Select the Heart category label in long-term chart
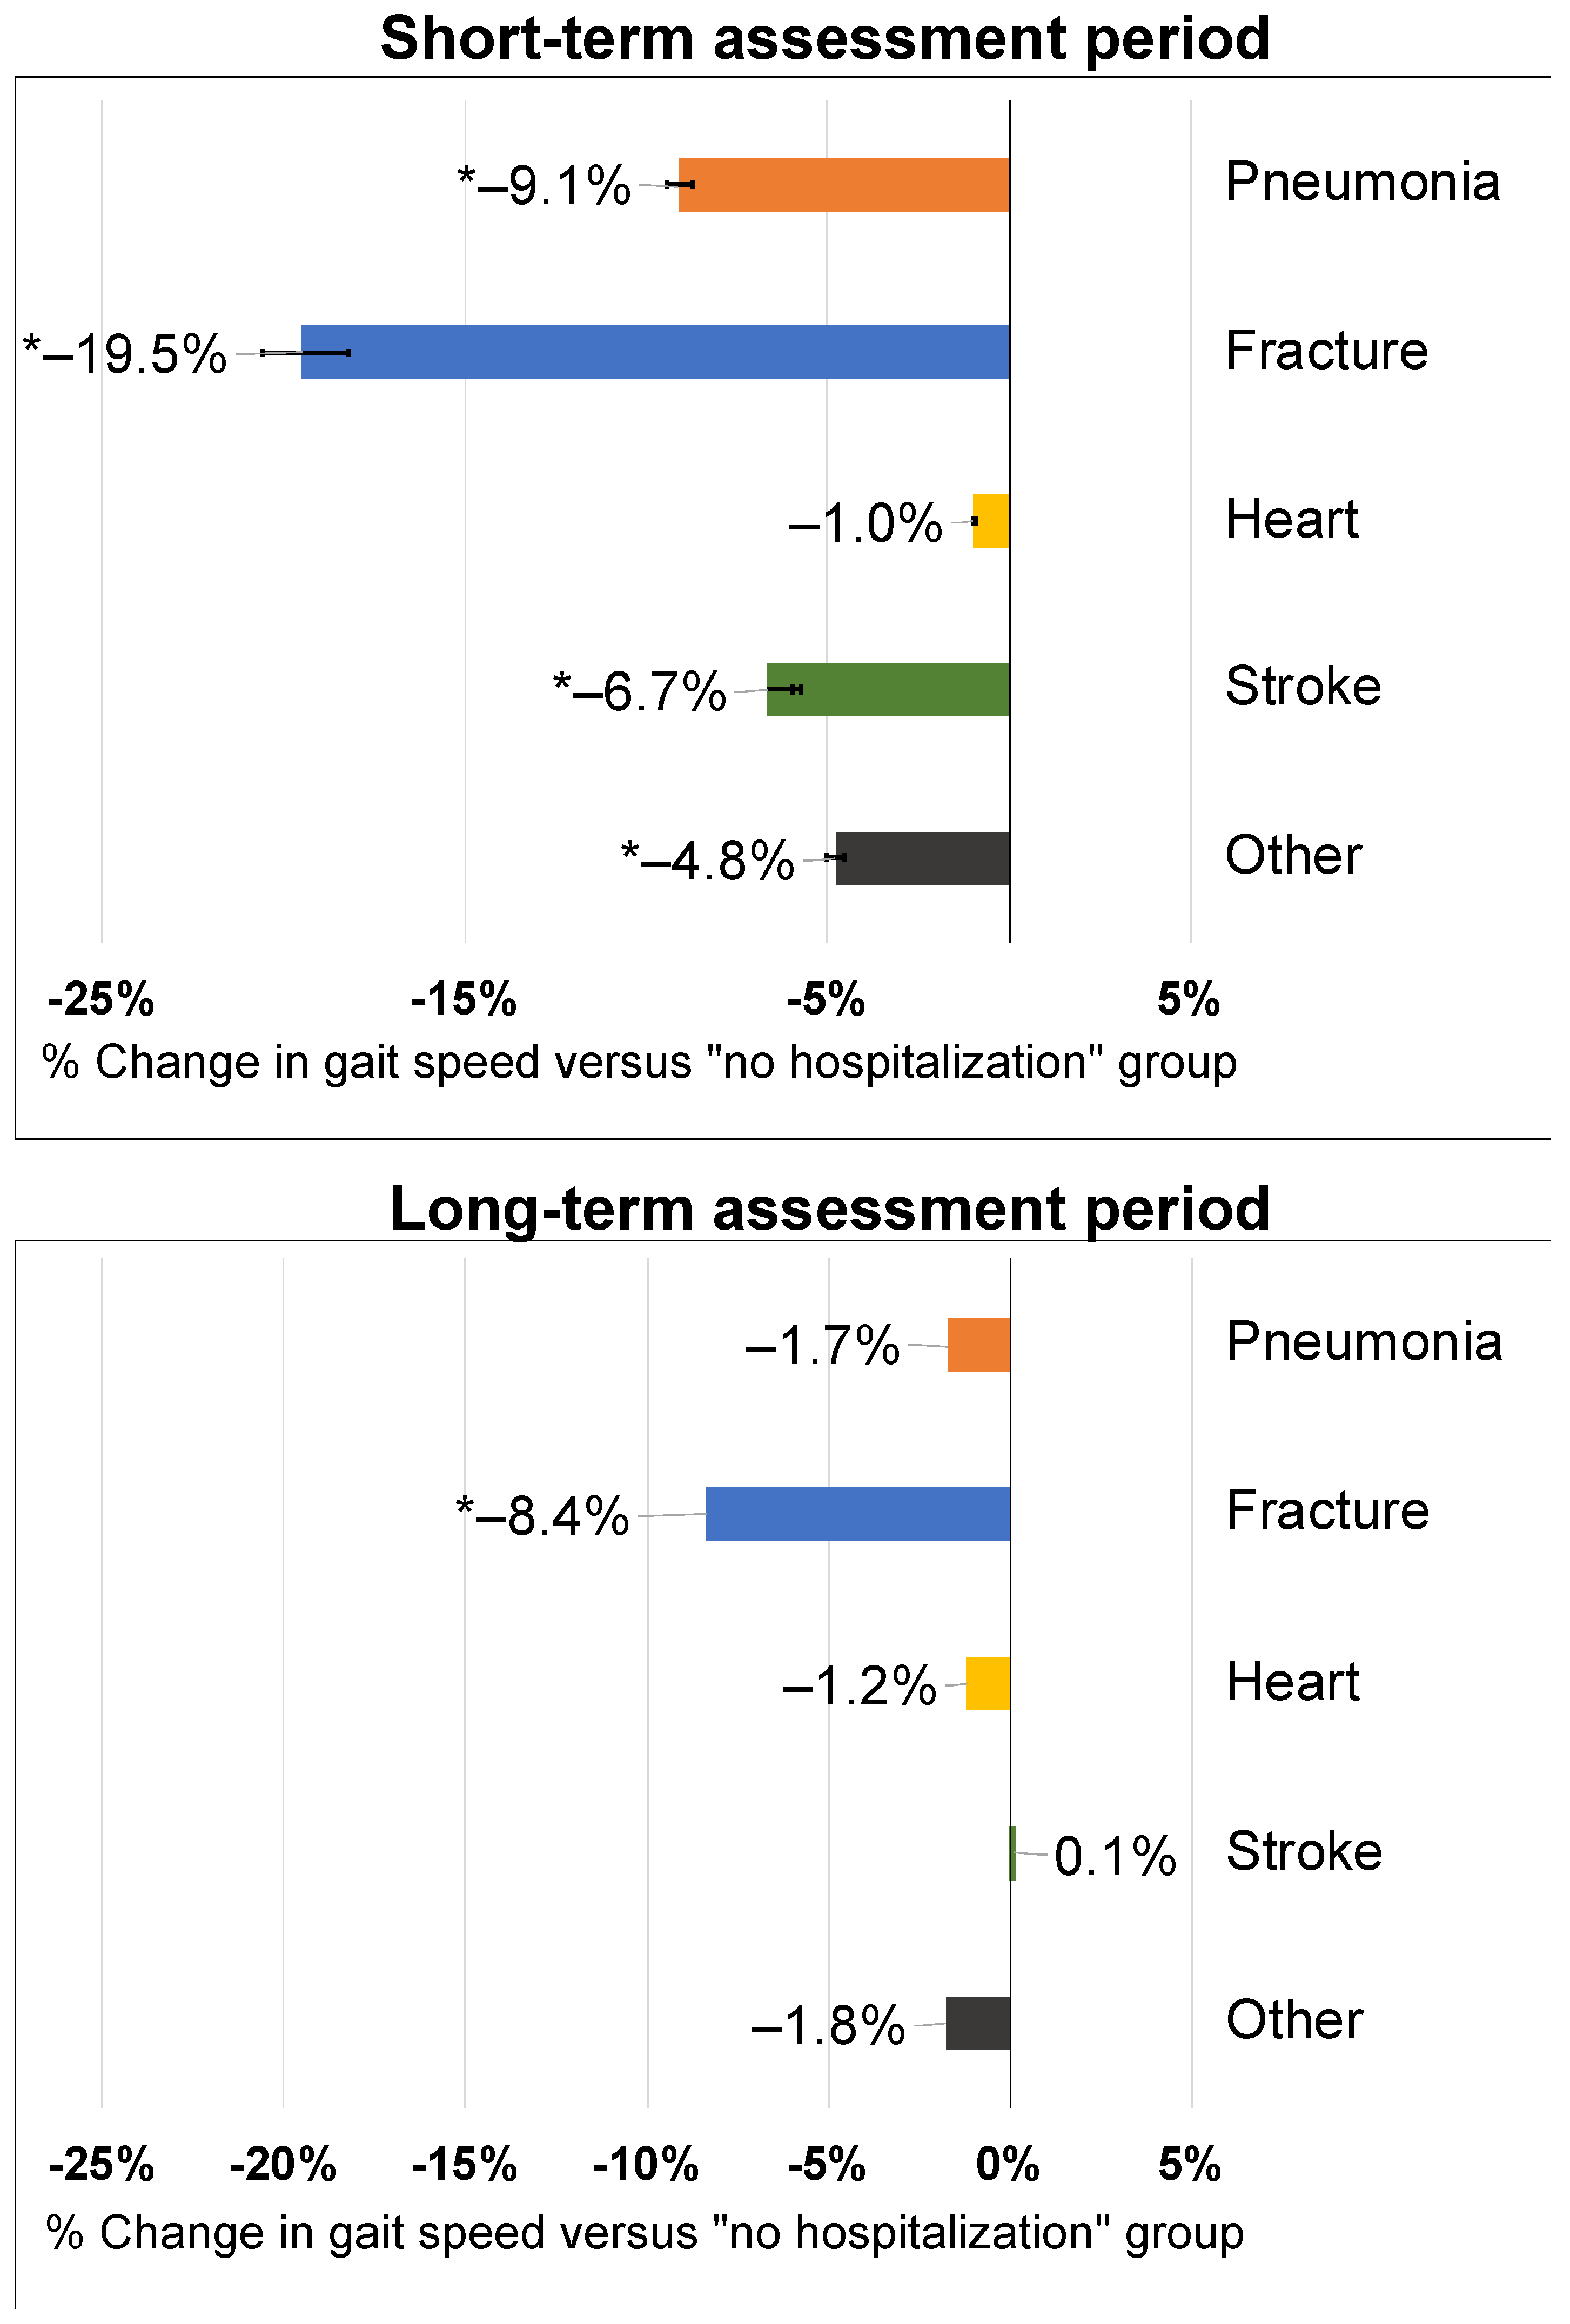 coord(1292,1682)
